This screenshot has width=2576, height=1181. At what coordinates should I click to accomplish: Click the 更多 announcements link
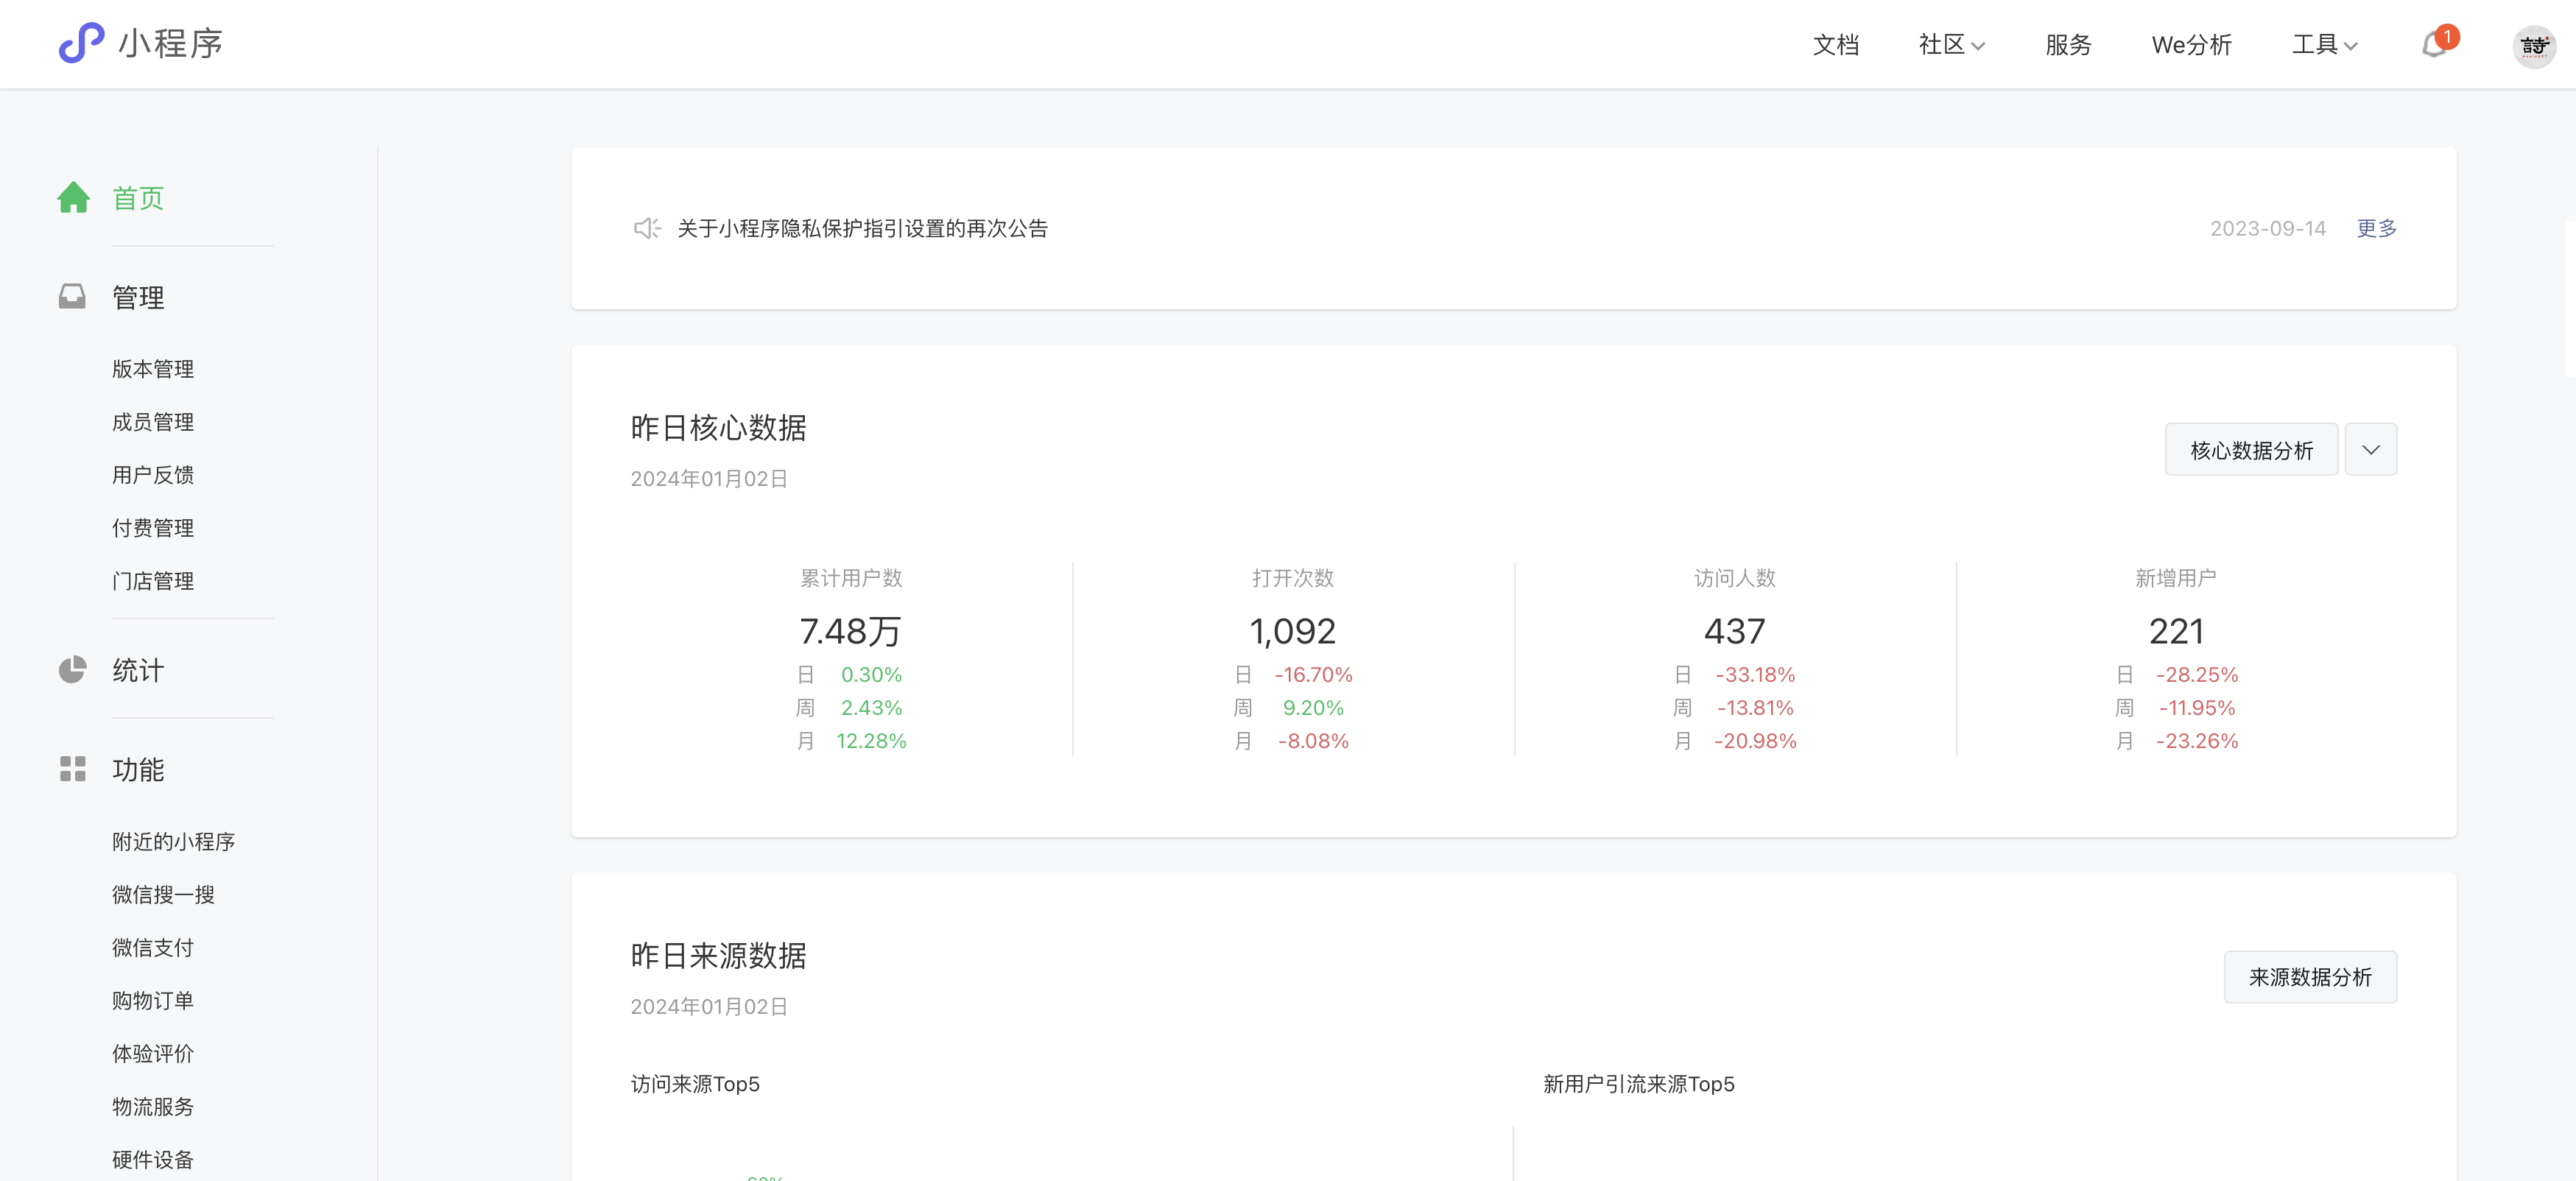tap(2376, 229)
